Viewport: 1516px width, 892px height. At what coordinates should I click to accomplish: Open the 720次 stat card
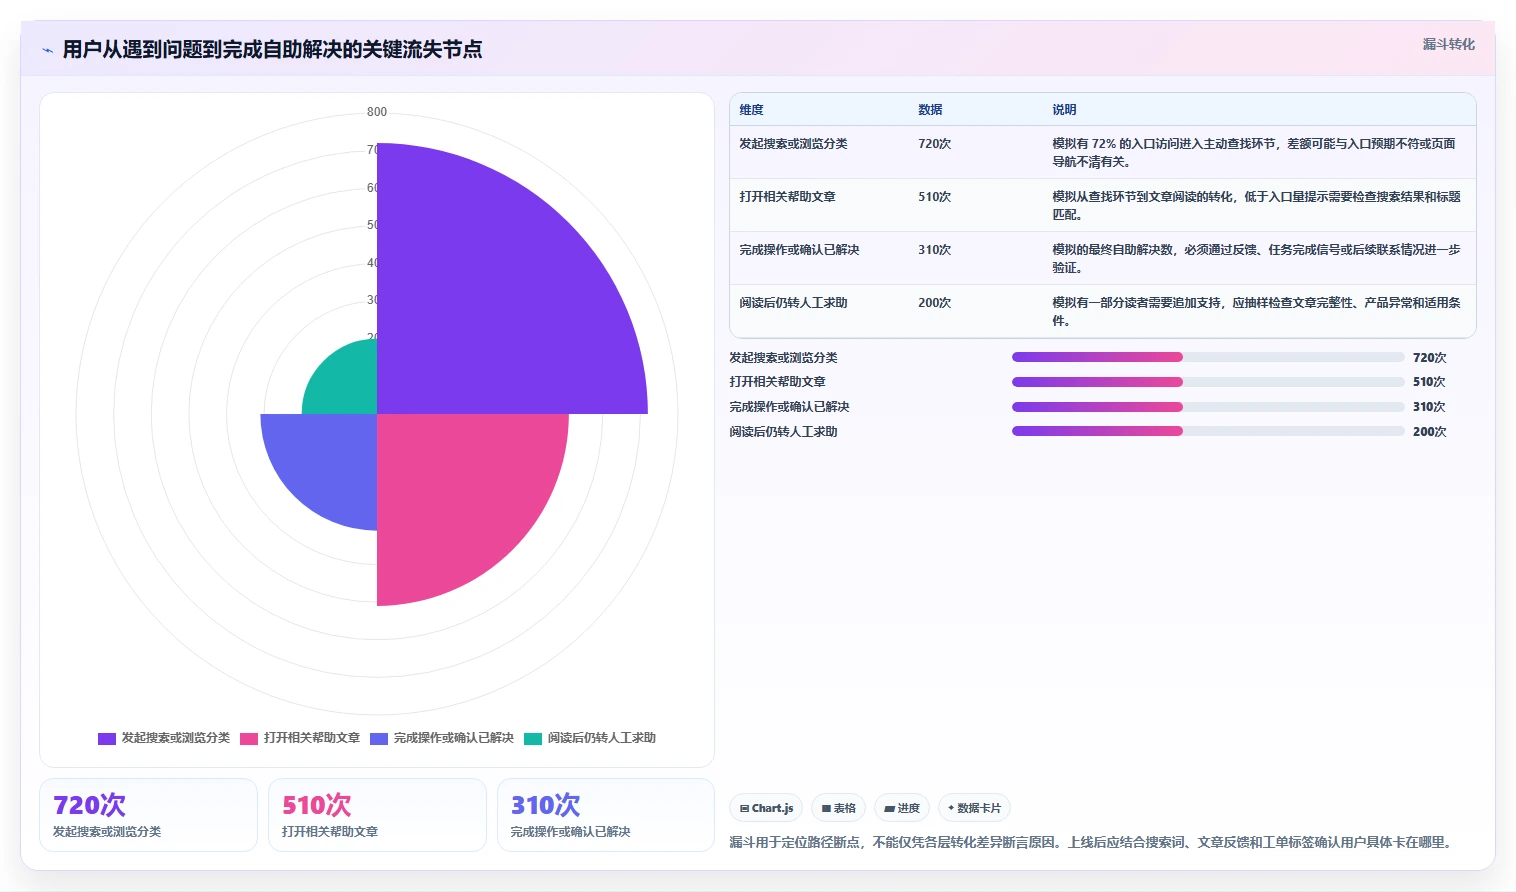(x=148, y=815)
